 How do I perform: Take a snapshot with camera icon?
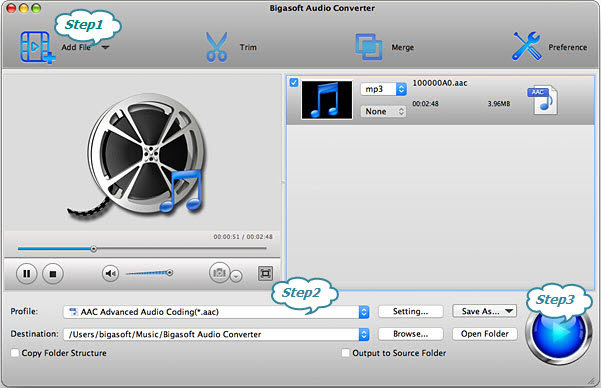click(x=219, y=273)
